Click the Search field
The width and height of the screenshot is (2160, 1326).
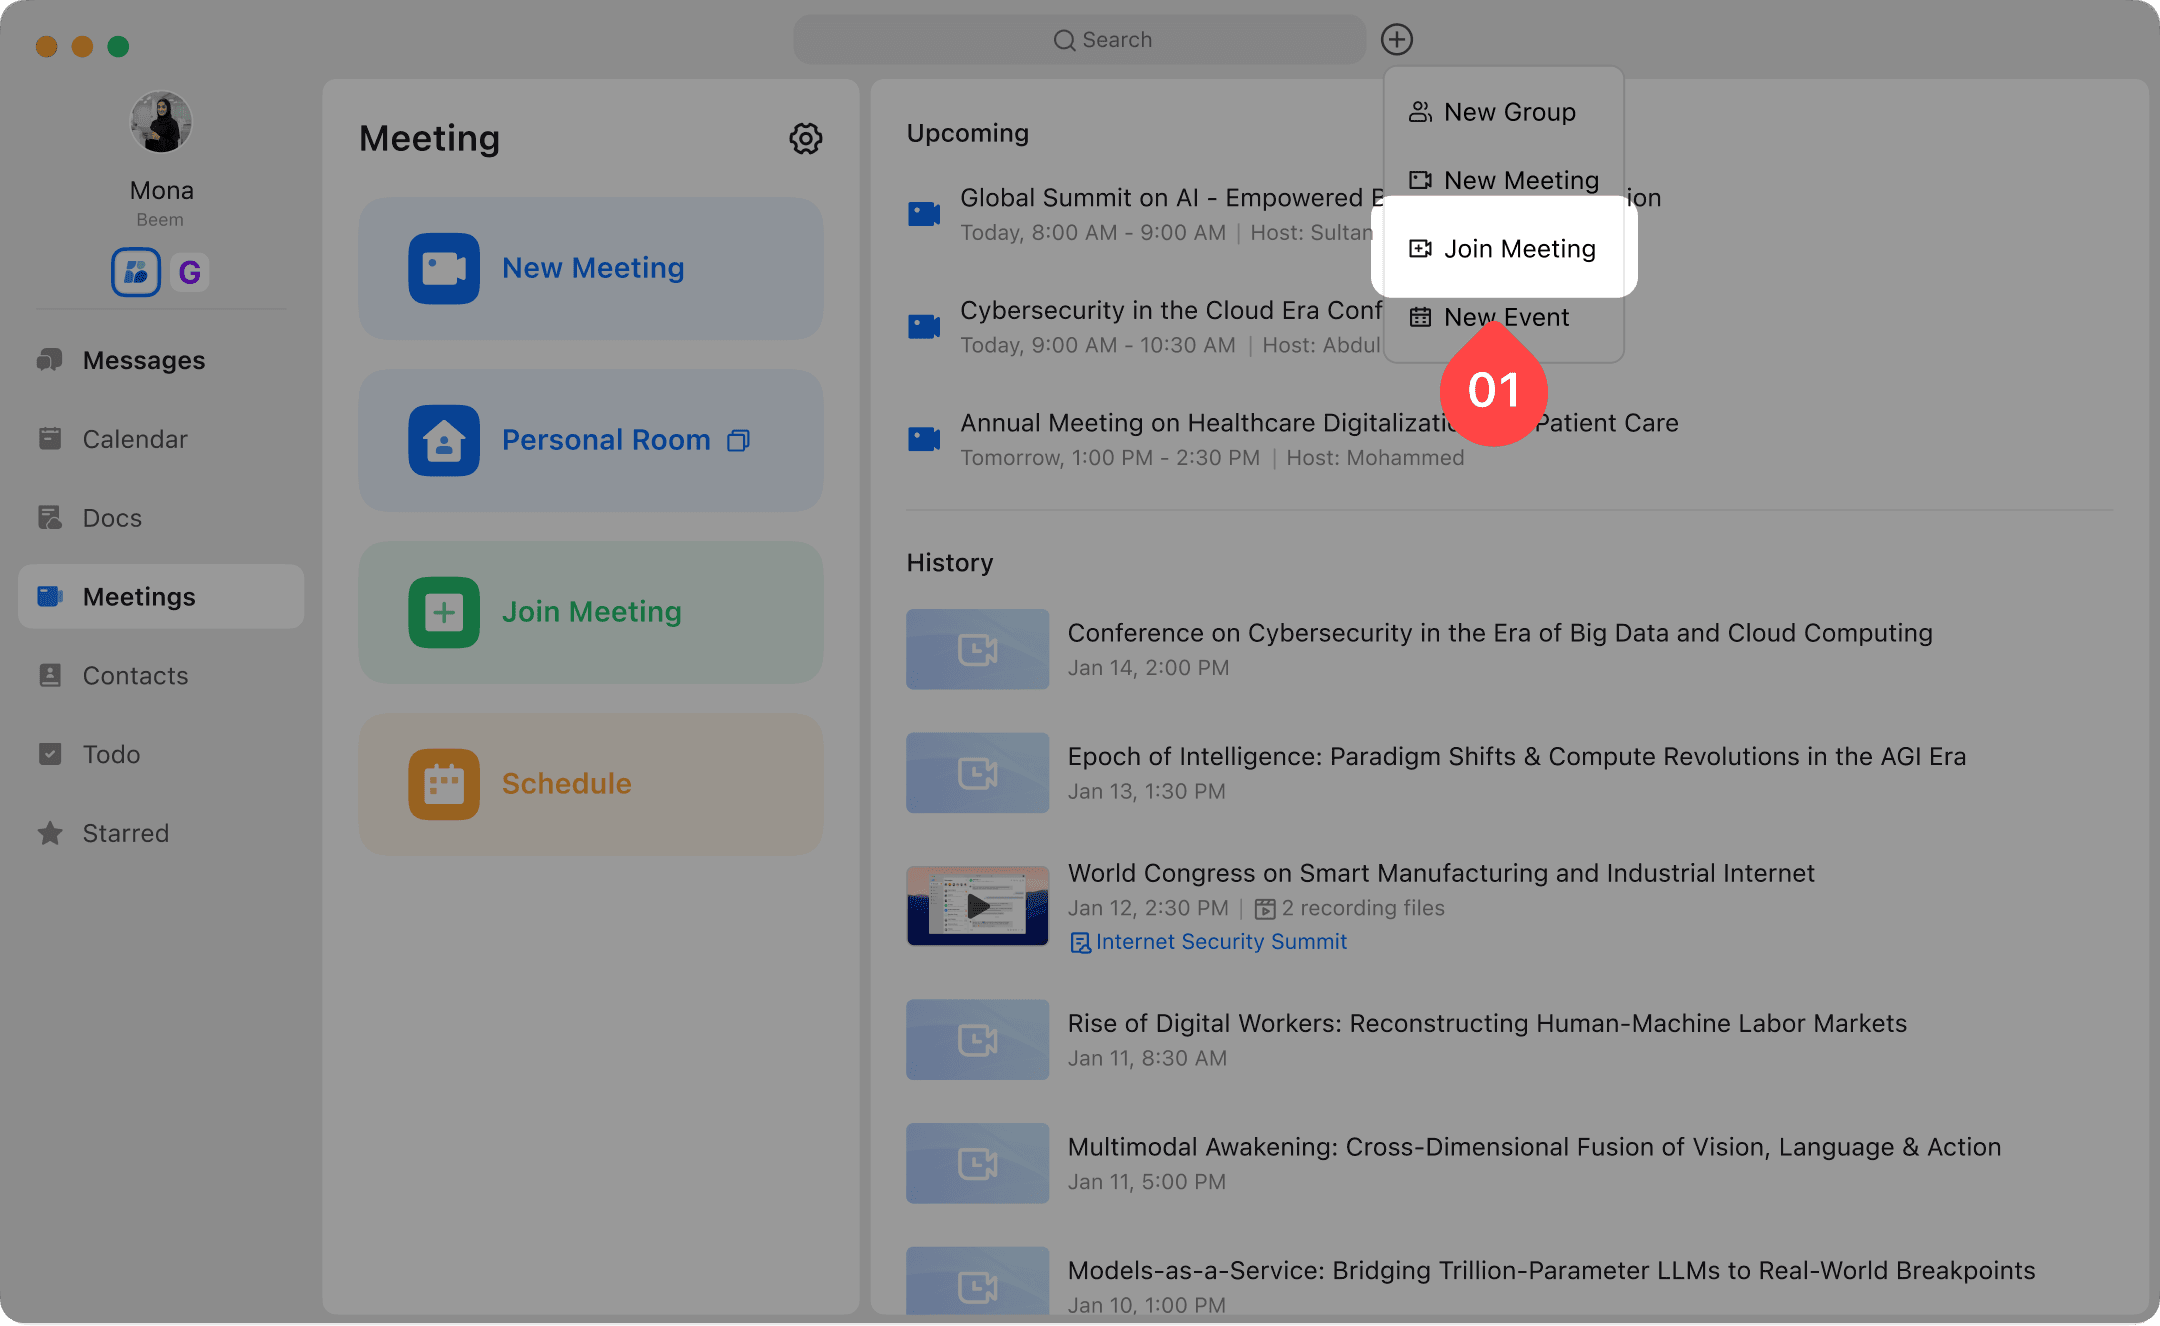pyautogui.click(x=1080, y=40)
